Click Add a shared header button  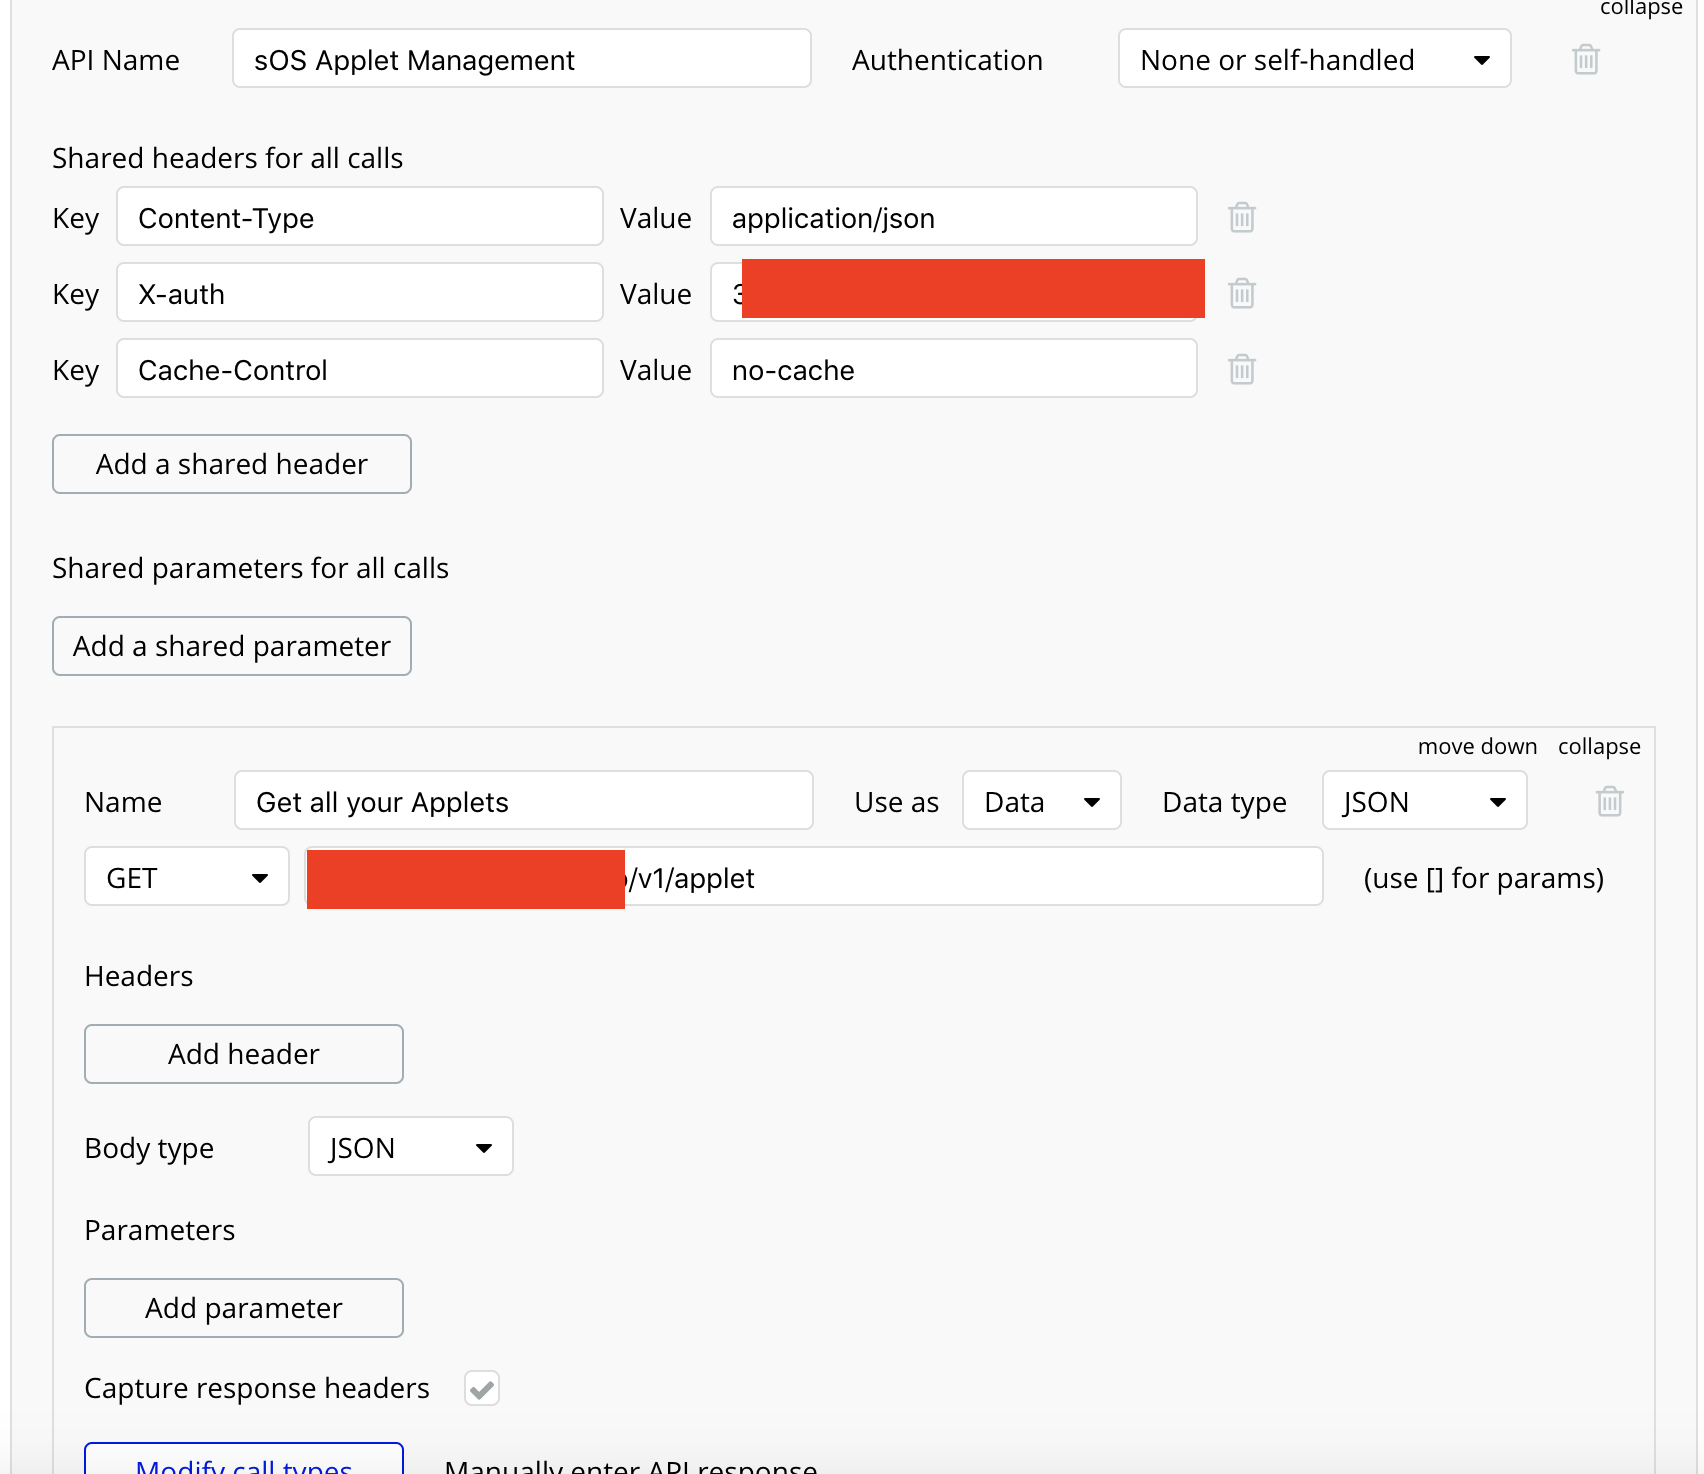(232, 464)
